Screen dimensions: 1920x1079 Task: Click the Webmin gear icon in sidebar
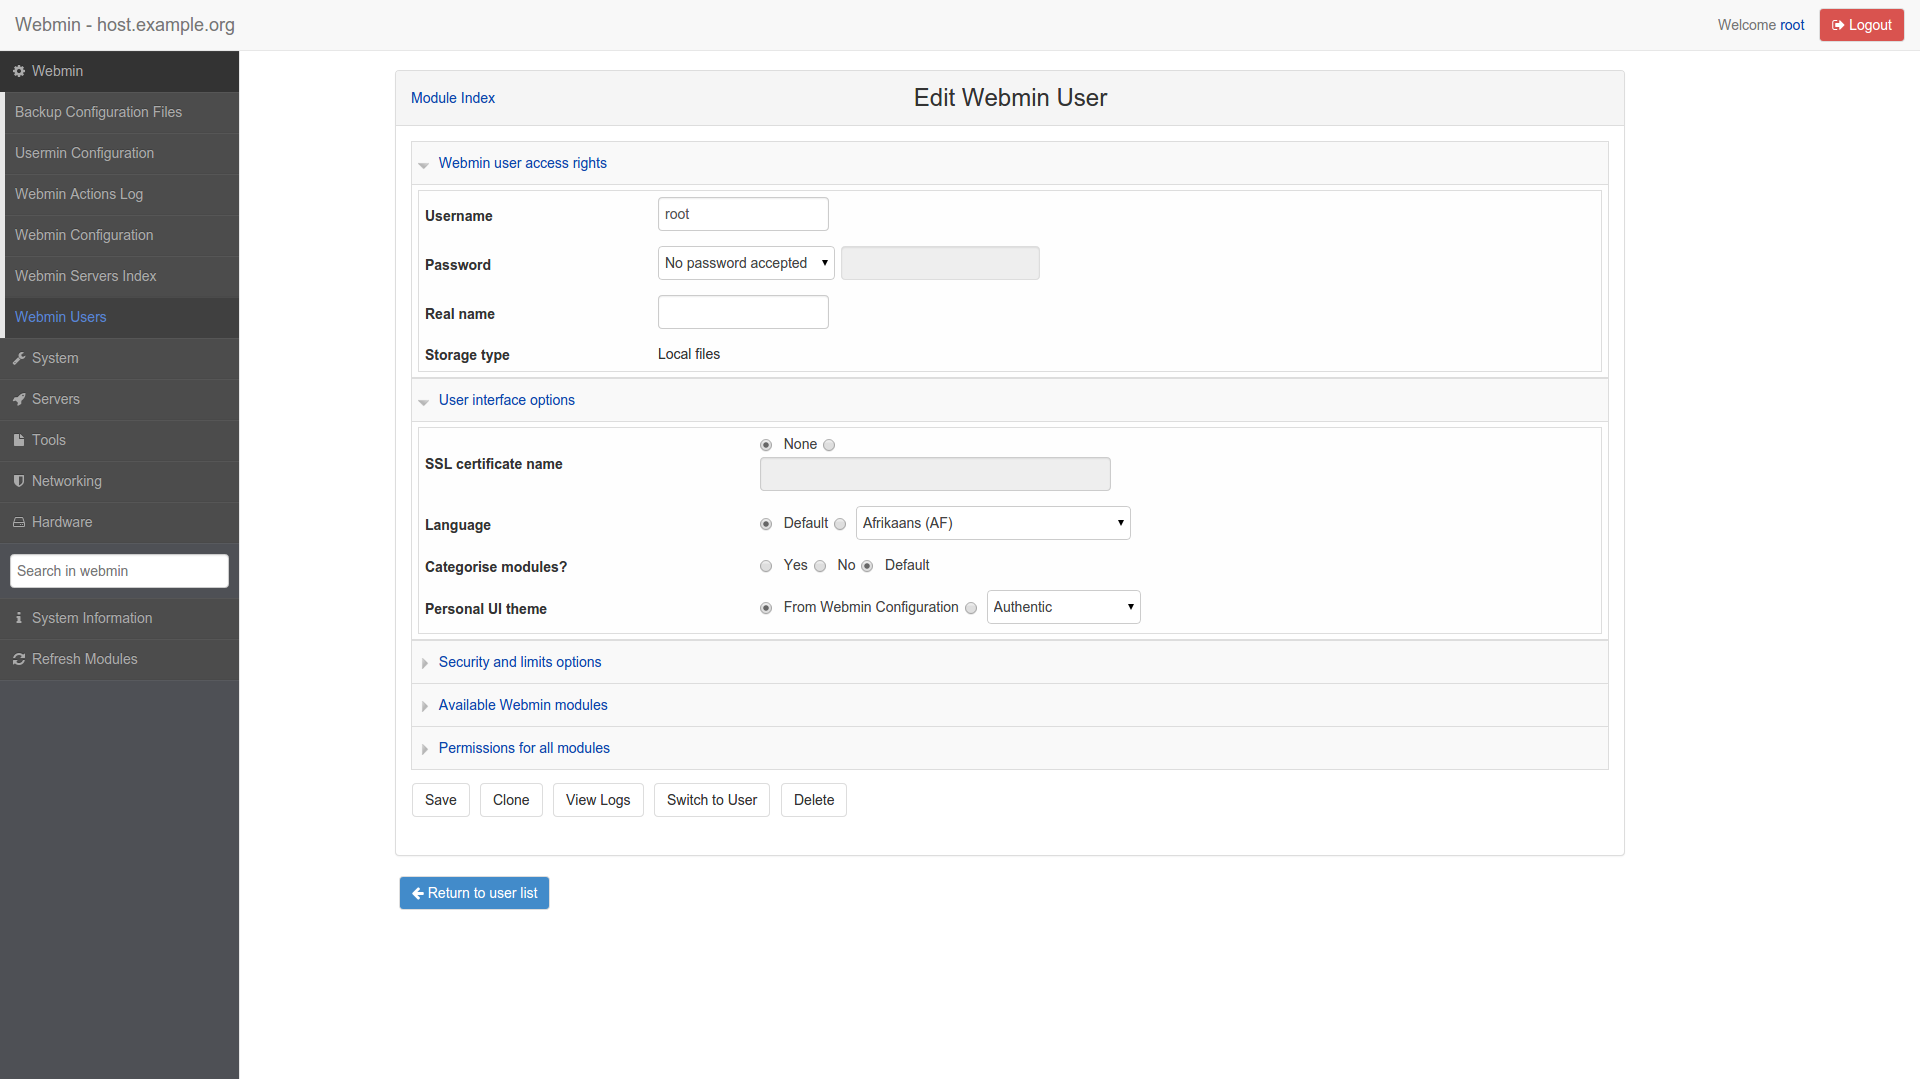[x=19, y=71]
